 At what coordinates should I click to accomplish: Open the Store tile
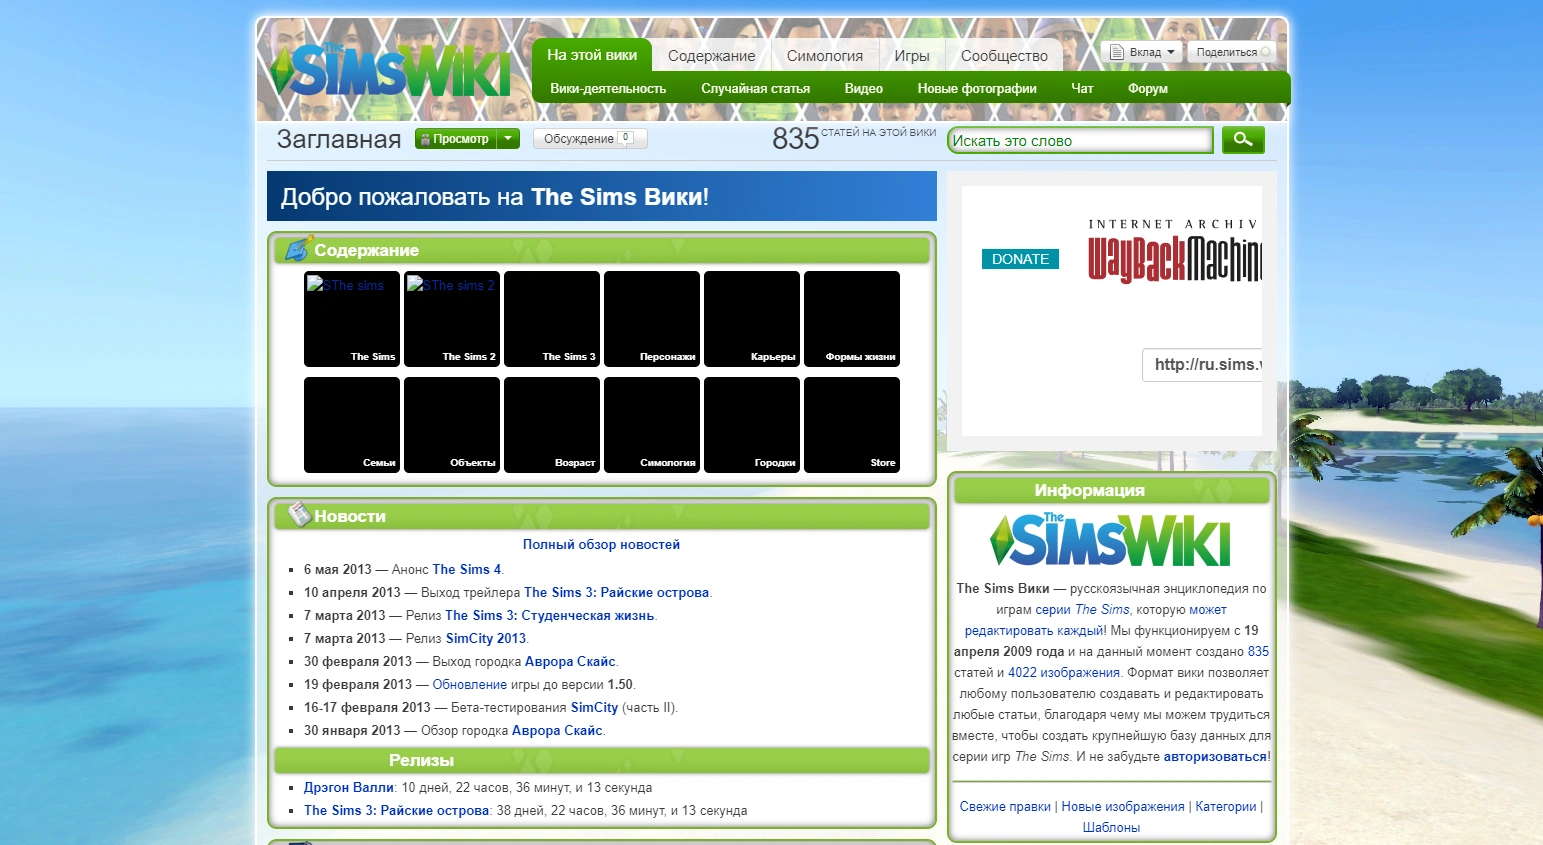pyautogui.click(x=852, y=425)
